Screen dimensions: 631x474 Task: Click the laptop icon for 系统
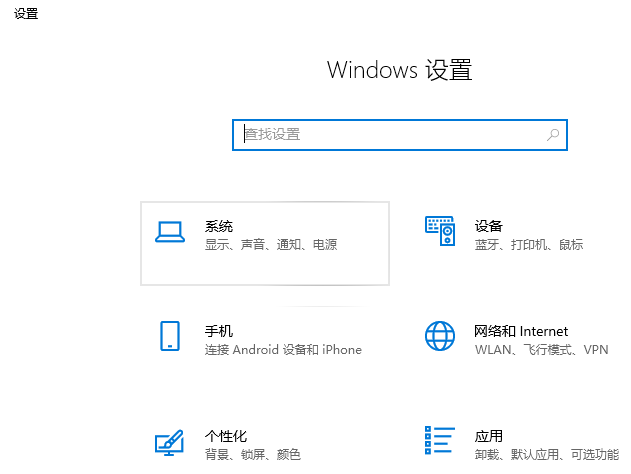pos(170,232)
